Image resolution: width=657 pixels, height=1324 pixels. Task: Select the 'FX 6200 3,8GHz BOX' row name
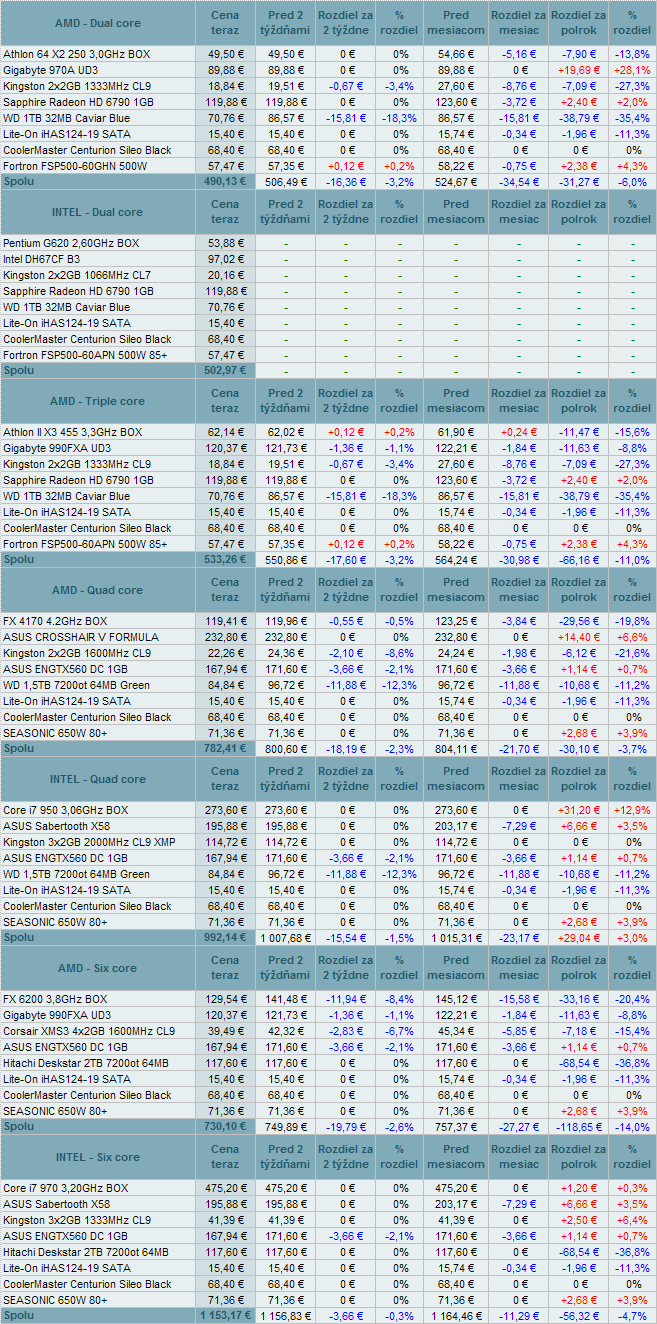[x=56, y=999]
